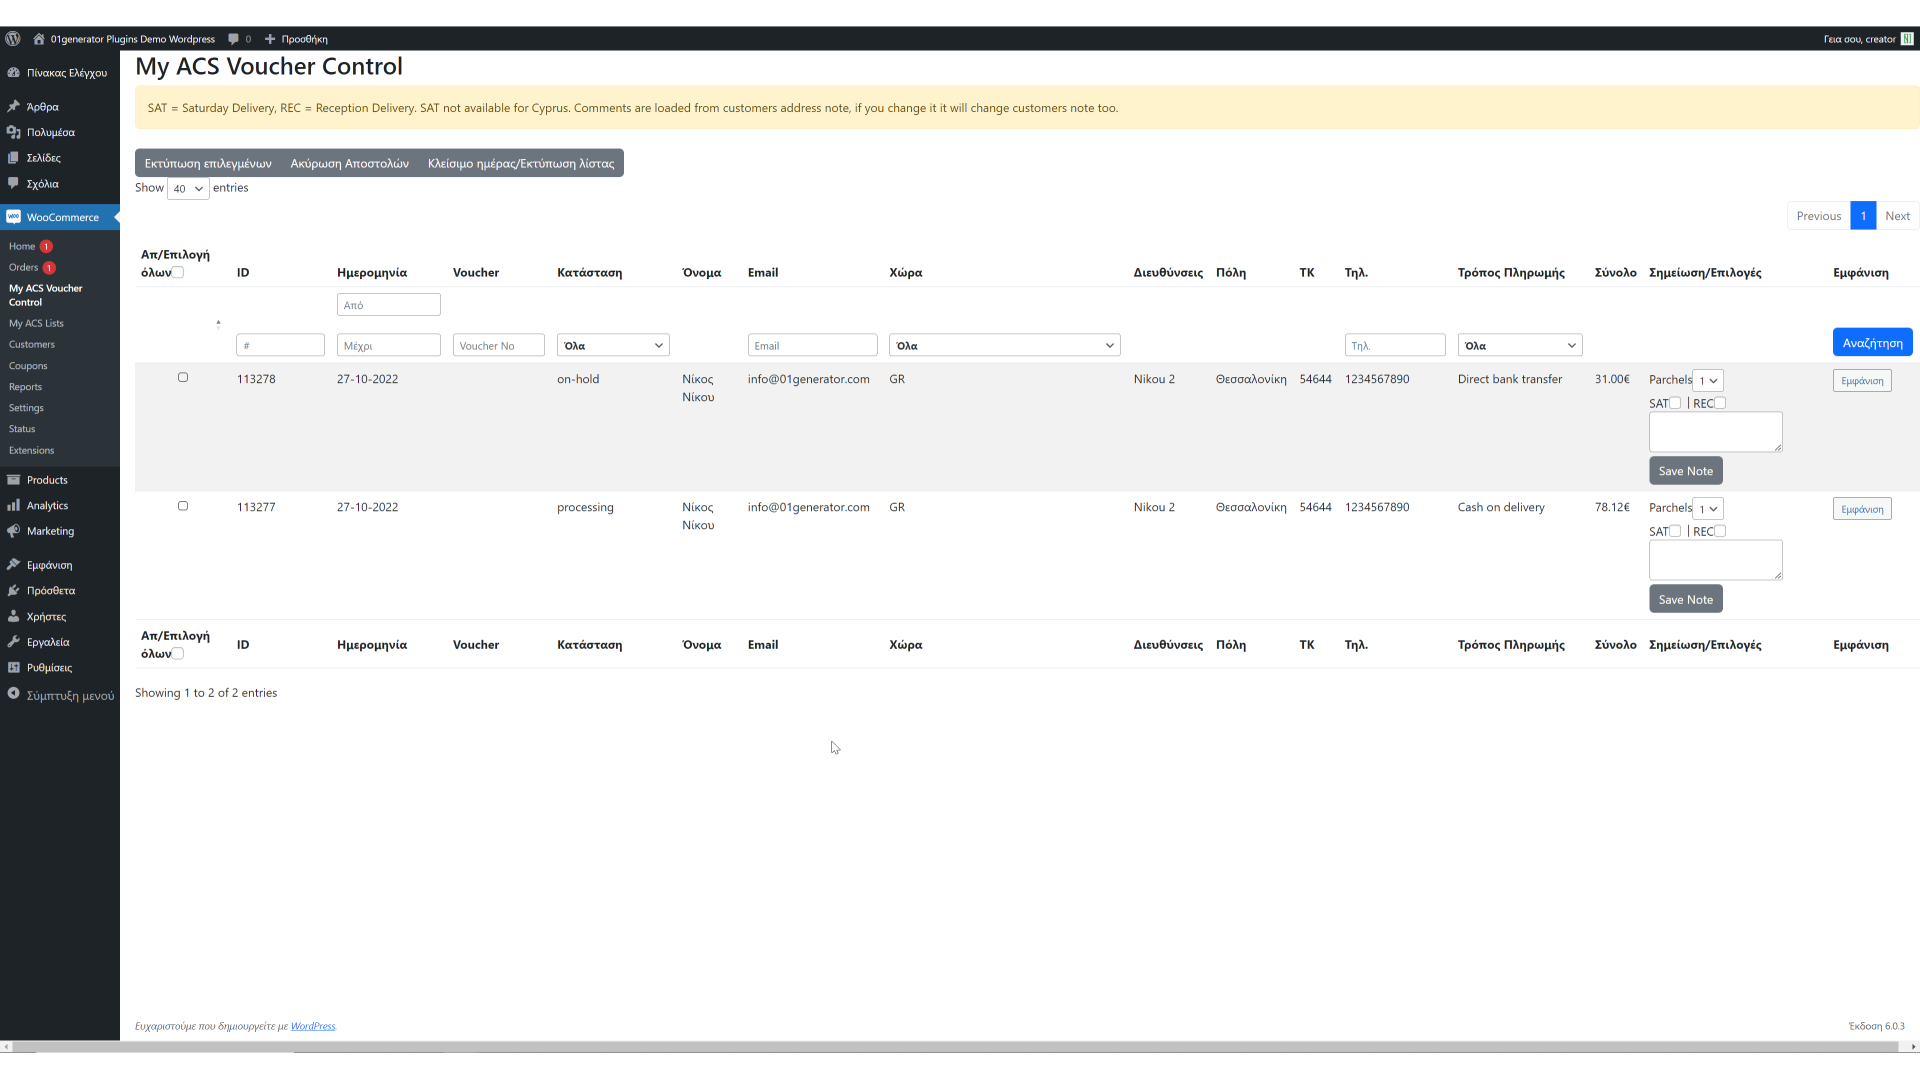
Task: Expand the Χώρα country filter dropdown
Action: coord(1004,345)
